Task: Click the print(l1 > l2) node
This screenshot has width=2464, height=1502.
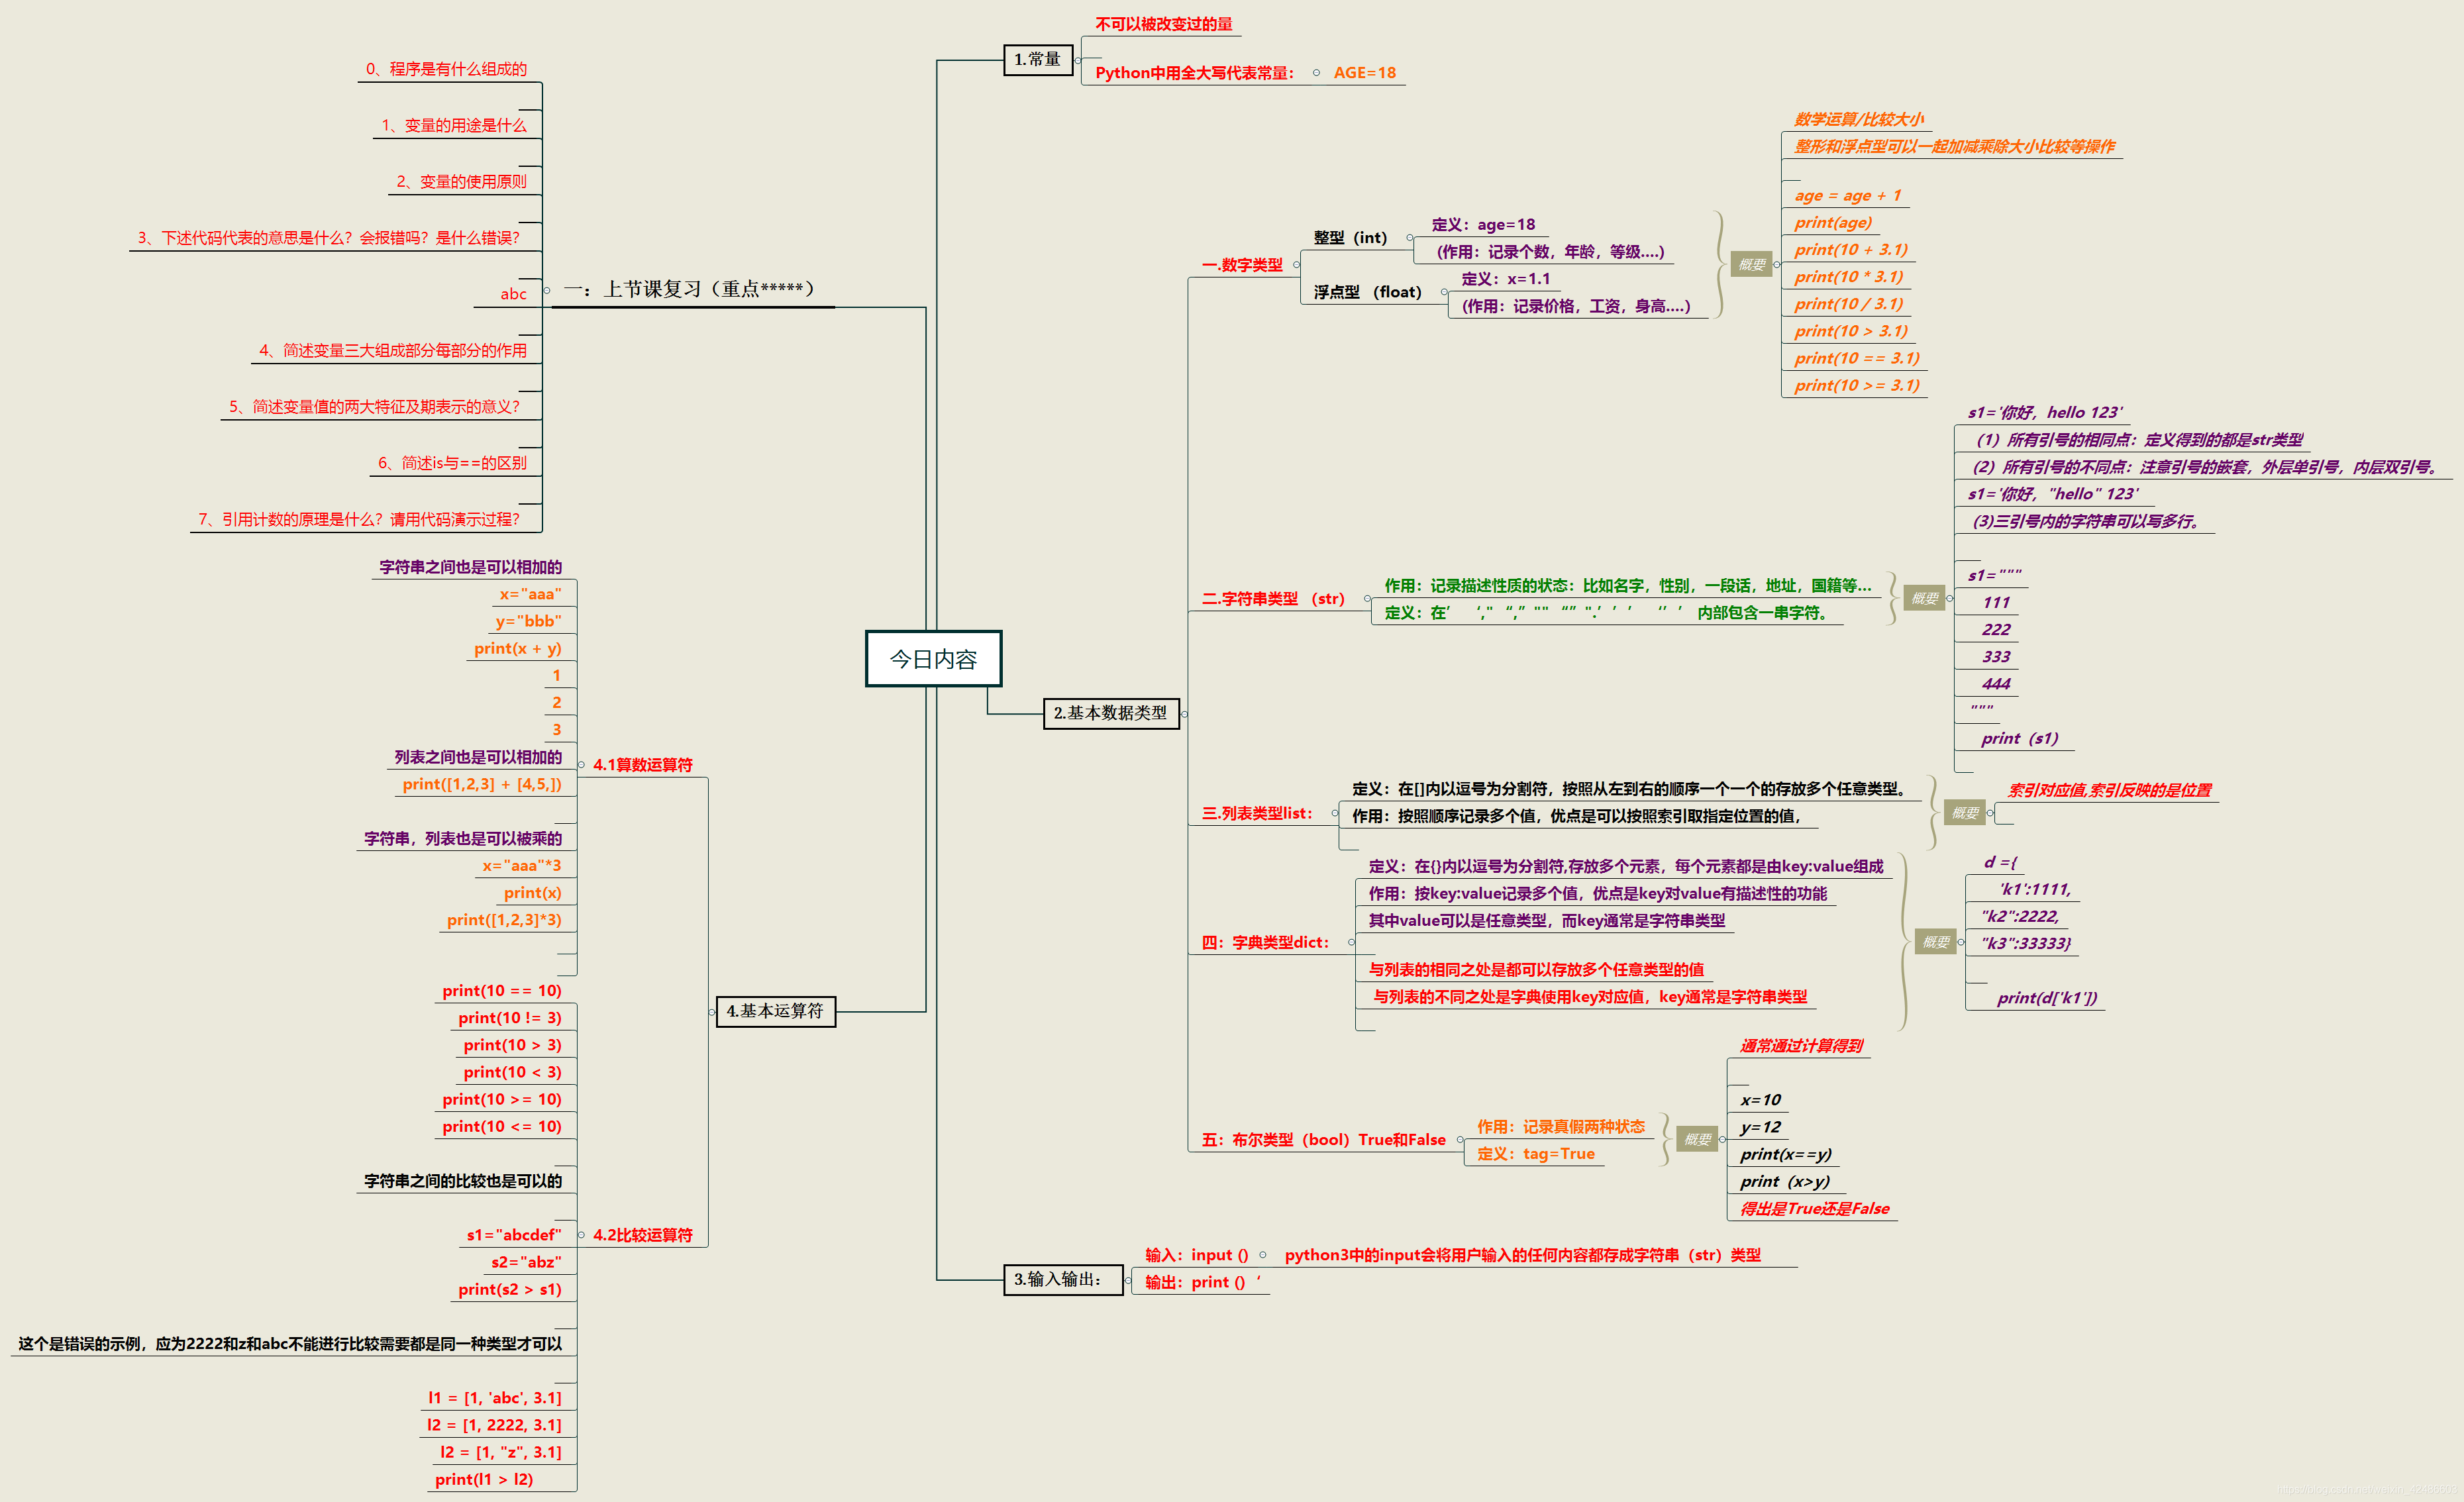Action: (x=484, y=1479)
